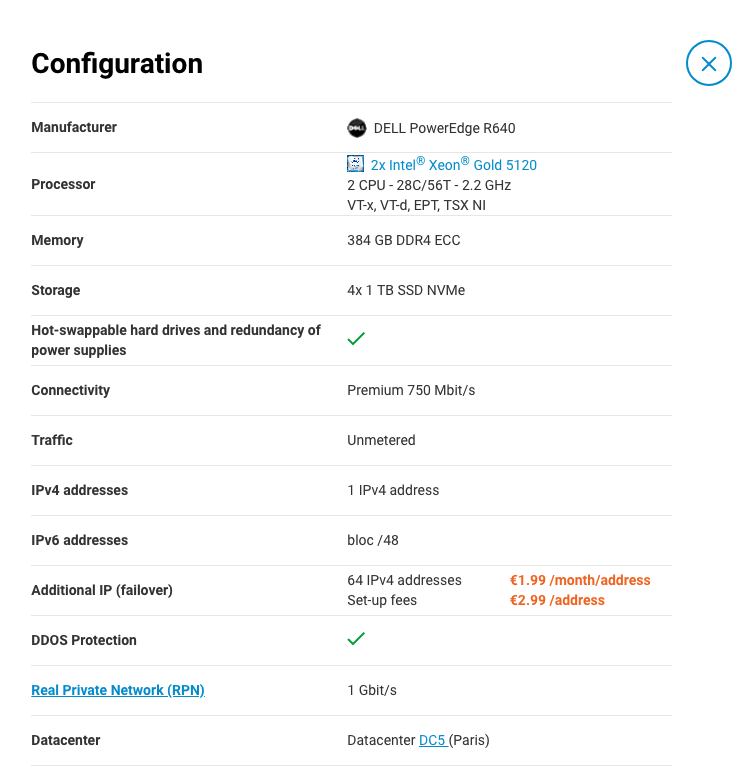Click the Additional IP (failover) label
This screenshot has height=779, width=754.
coord(102,590)
